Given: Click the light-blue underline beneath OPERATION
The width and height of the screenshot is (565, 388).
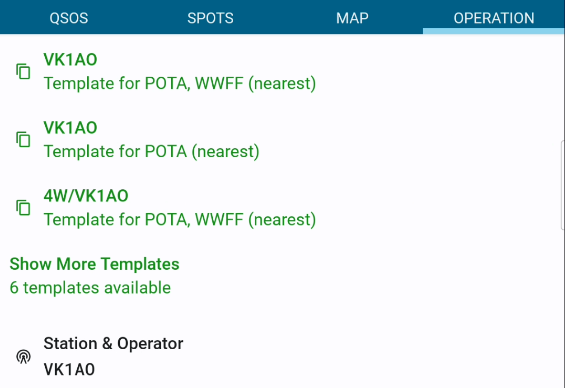Looking at the screenshot, I should coord(494,32).
